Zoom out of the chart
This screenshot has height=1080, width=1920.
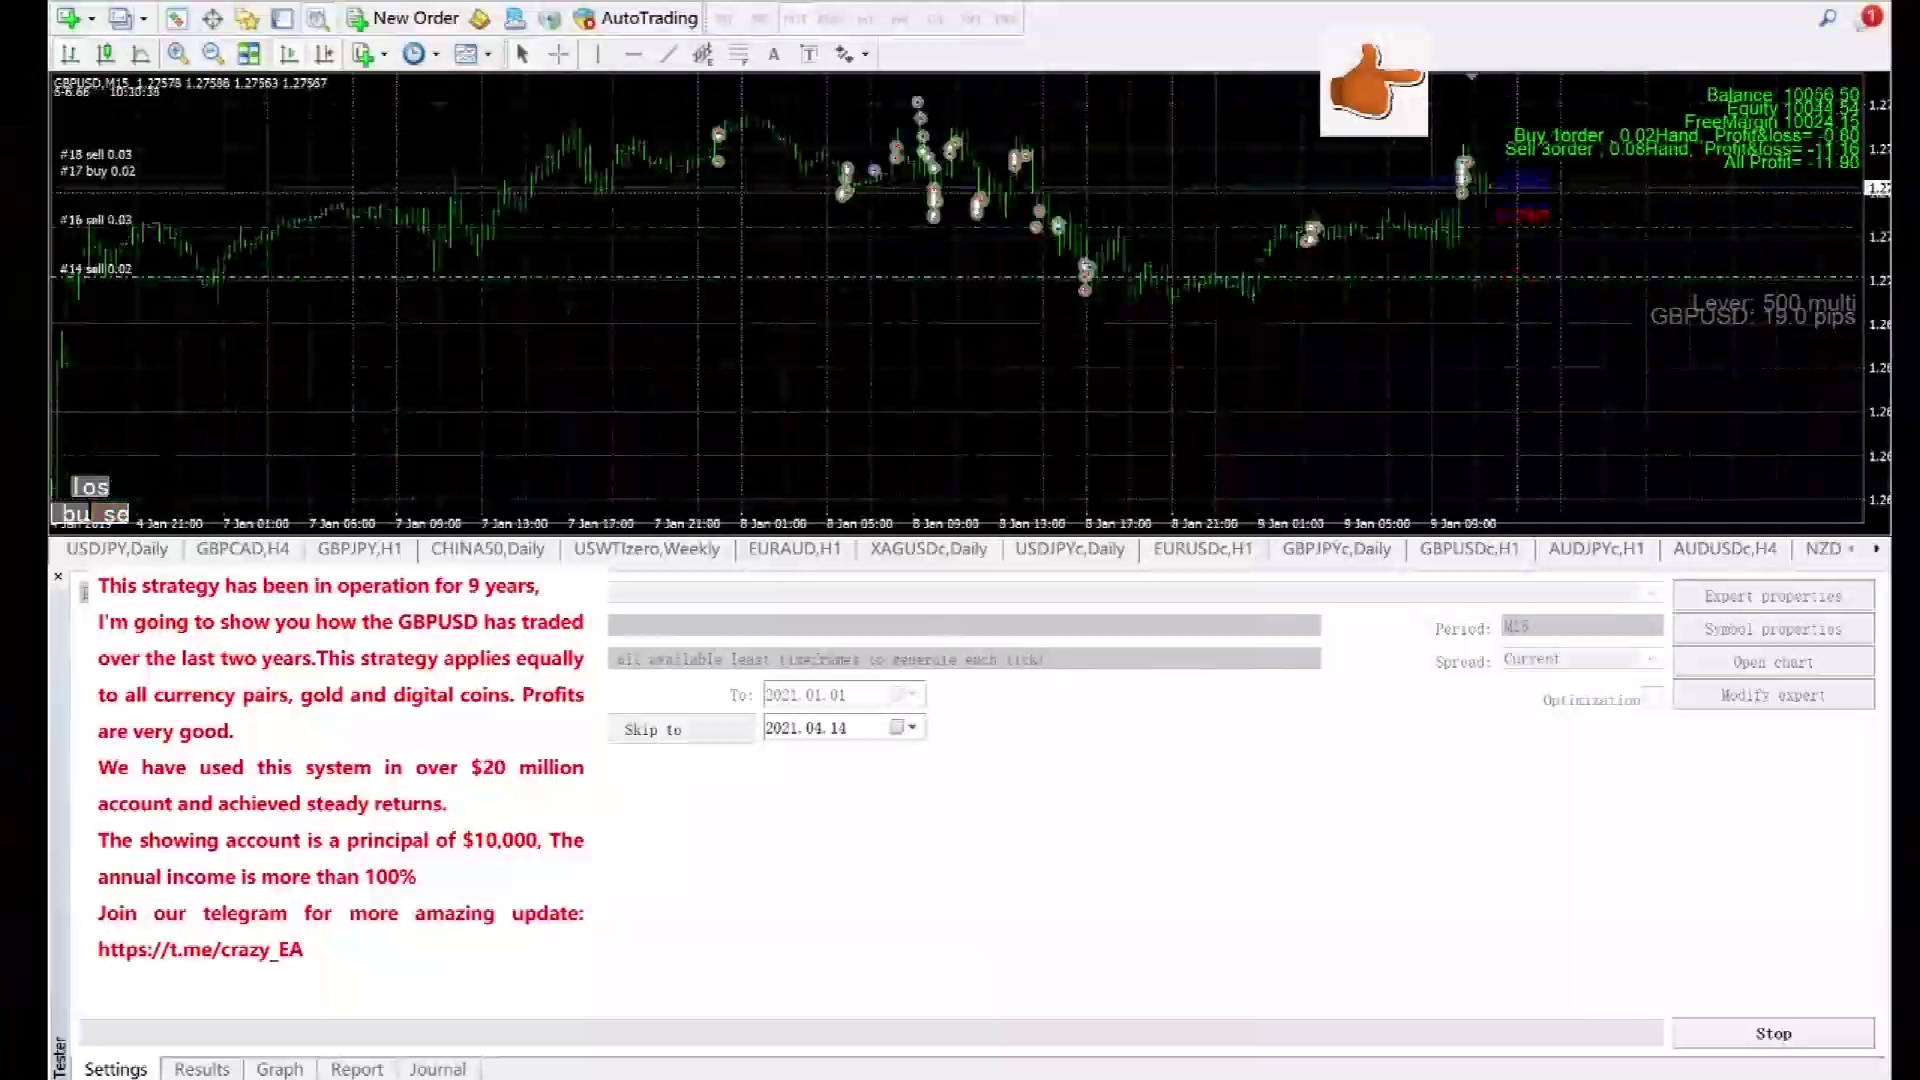click(212, 54)
